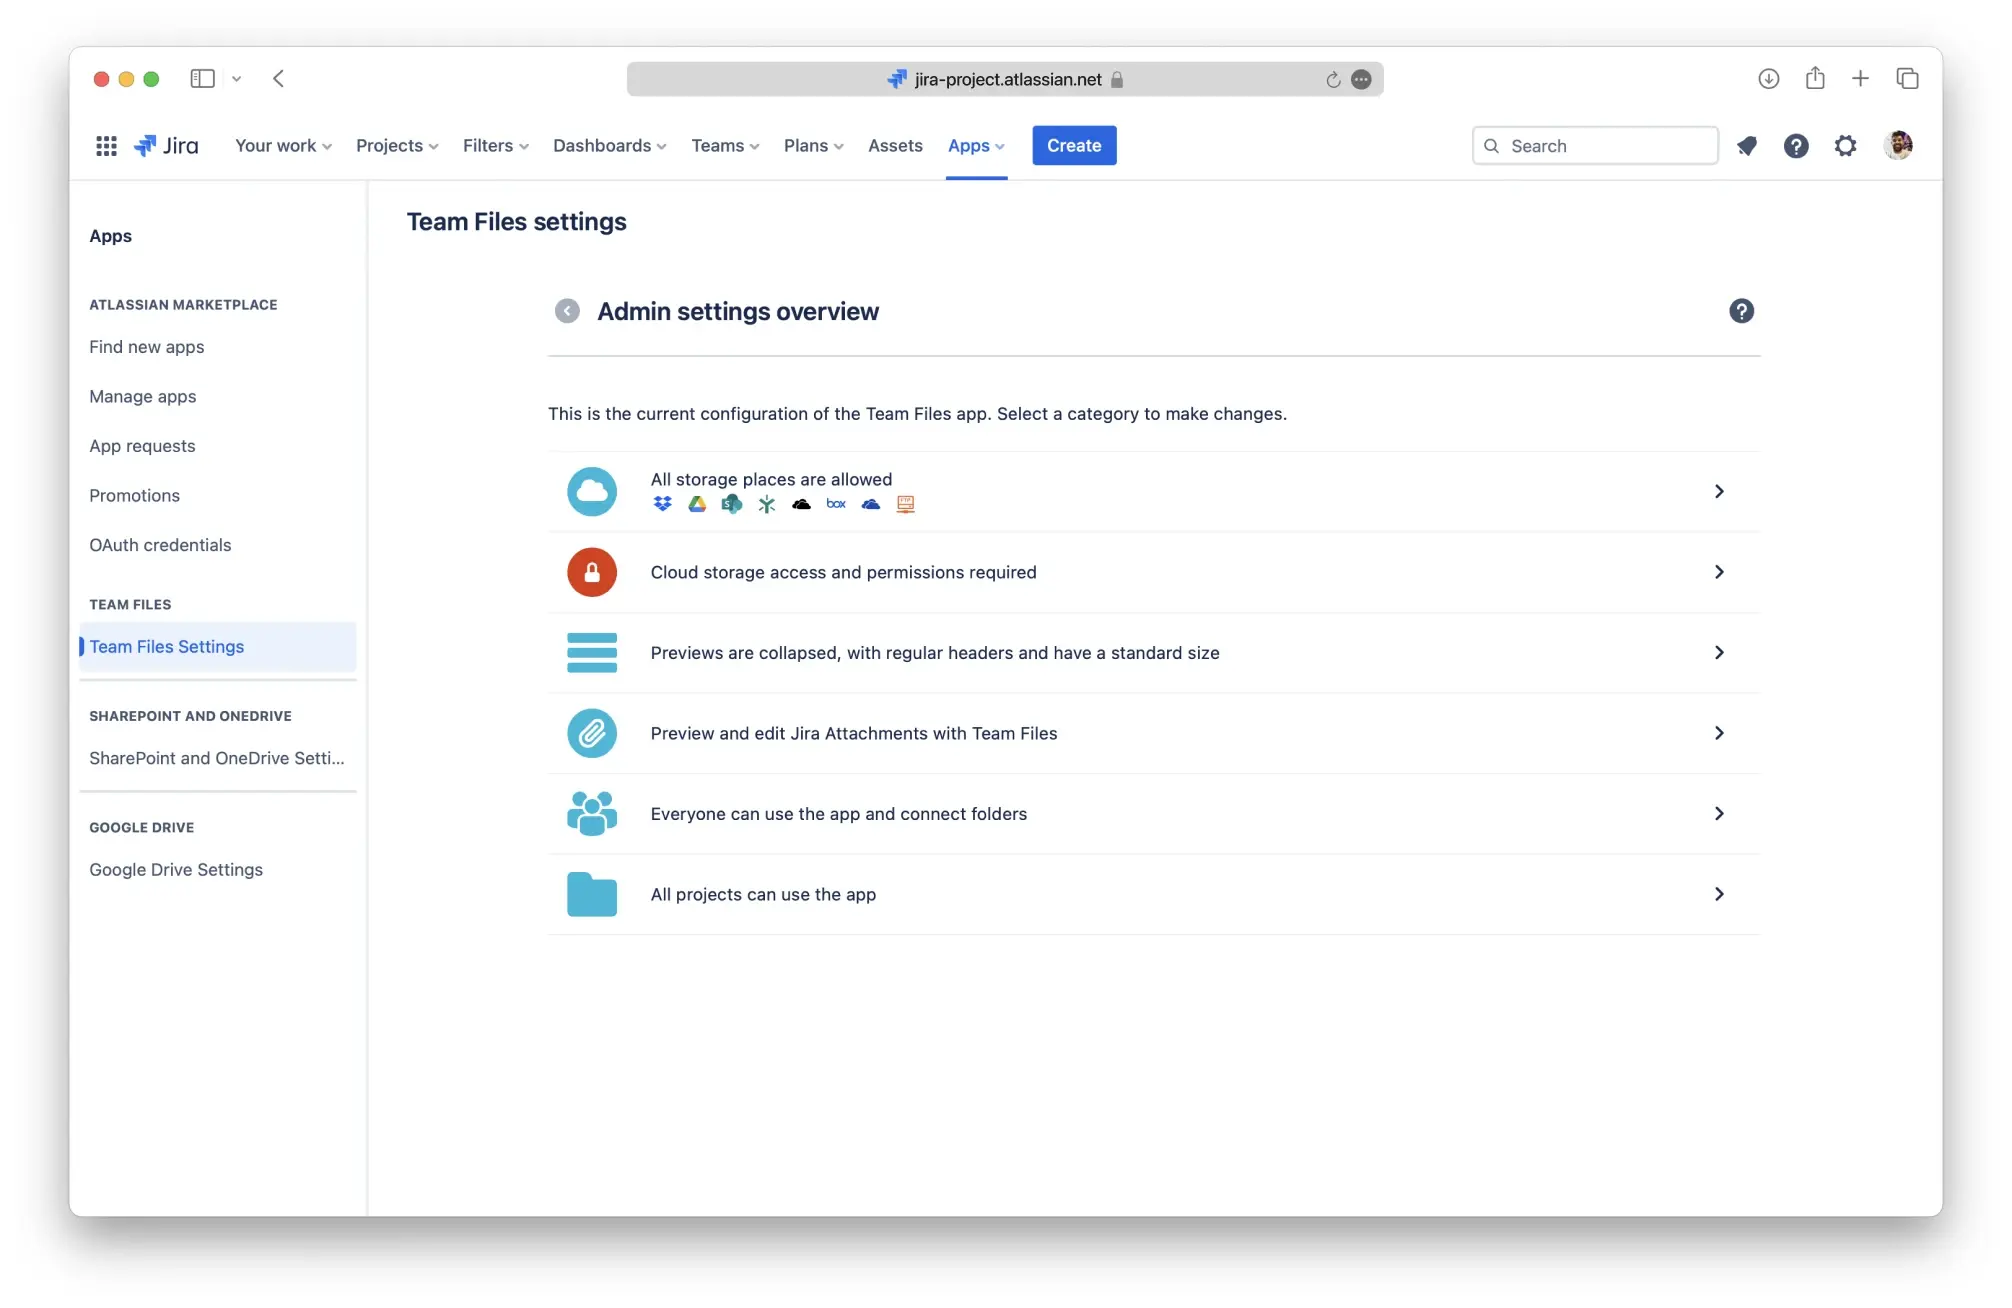Toggle the Safari sidebar button
Screen dimensions: 2012x1308
[x=202, y=78]
